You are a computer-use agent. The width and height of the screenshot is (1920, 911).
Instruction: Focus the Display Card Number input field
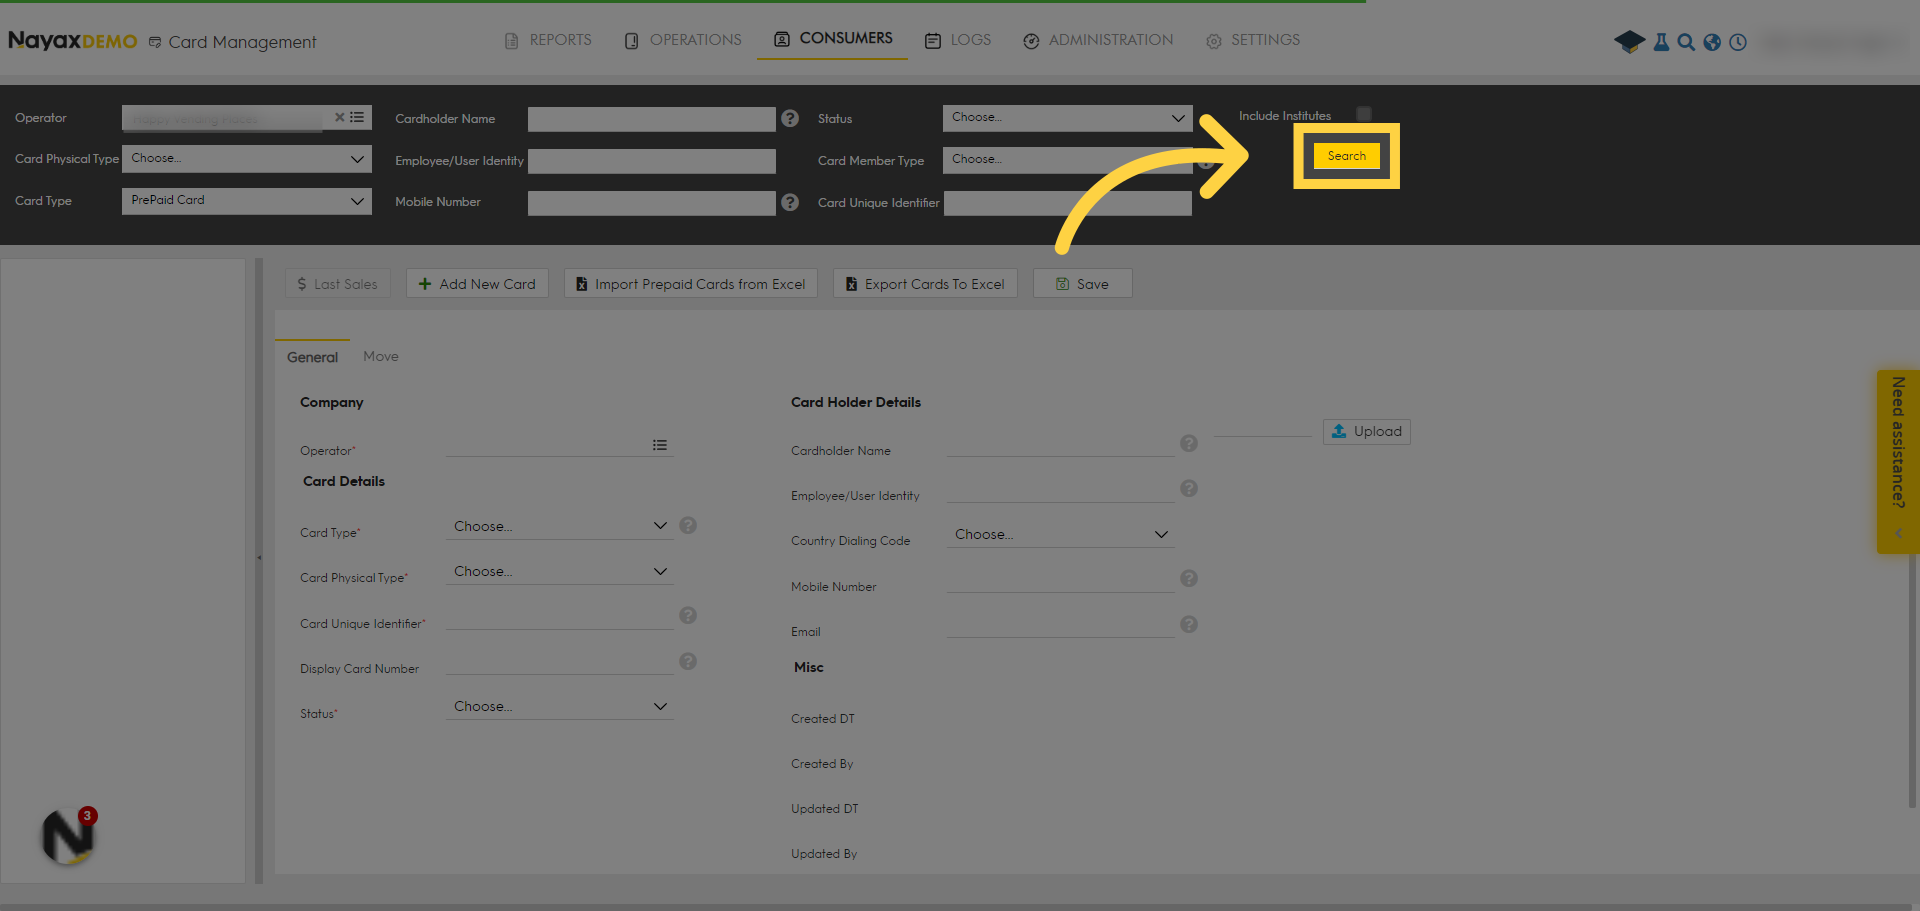pyautogui.click(x=559, y=662)
